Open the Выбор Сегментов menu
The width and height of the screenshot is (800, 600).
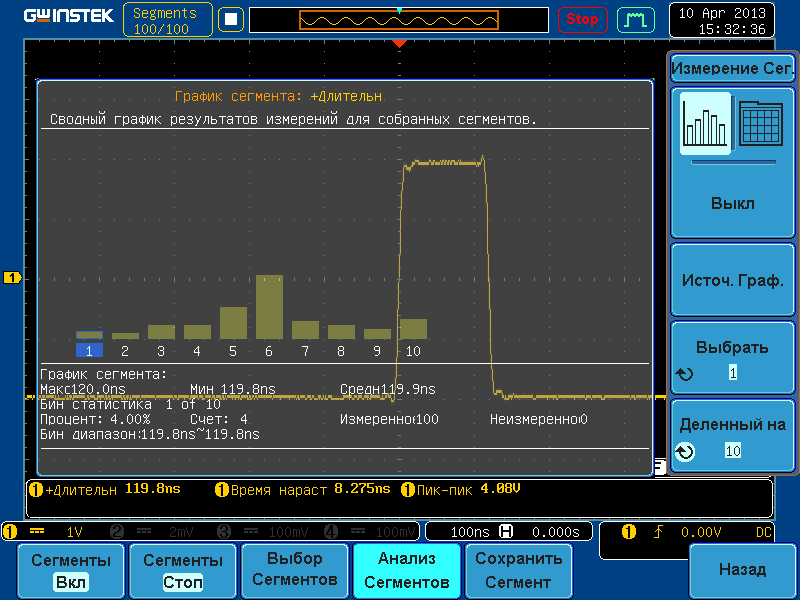pyautogui.click(x=294, y=571)
